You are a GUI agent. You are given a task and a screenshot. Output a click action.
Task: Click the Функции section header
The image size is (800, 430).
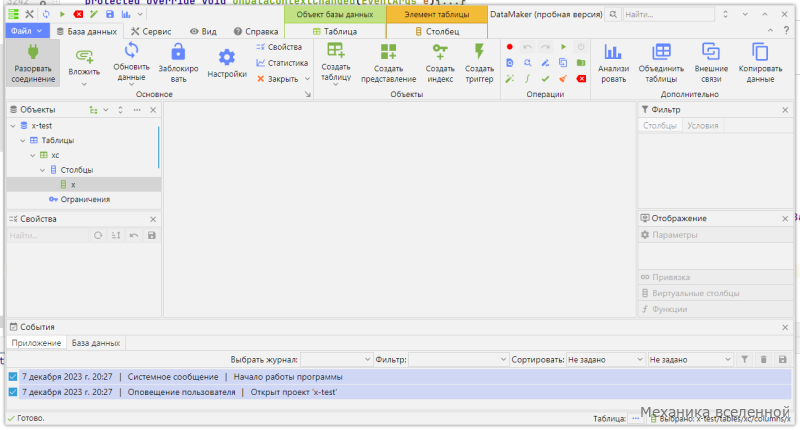click(715, 309)
